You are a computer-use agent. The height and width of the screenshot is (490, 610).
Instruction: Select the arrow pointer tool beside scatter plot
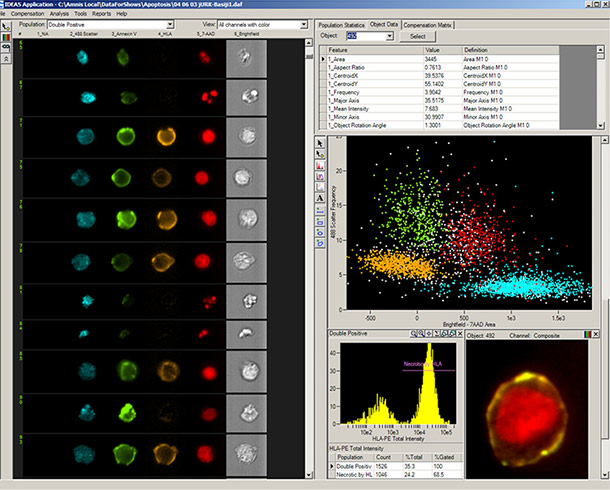[321, 144]
